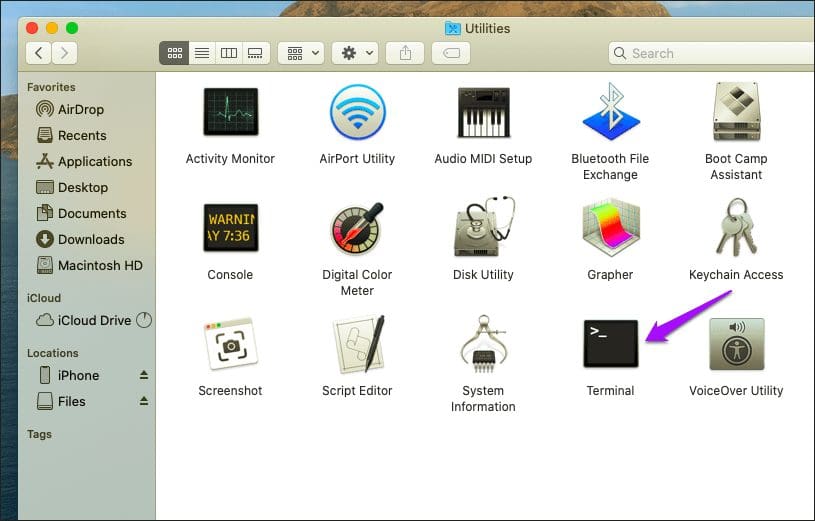Click the "Keychain Access" label text
This screenshot has height=521, width=815.
[x=736, y=275]
